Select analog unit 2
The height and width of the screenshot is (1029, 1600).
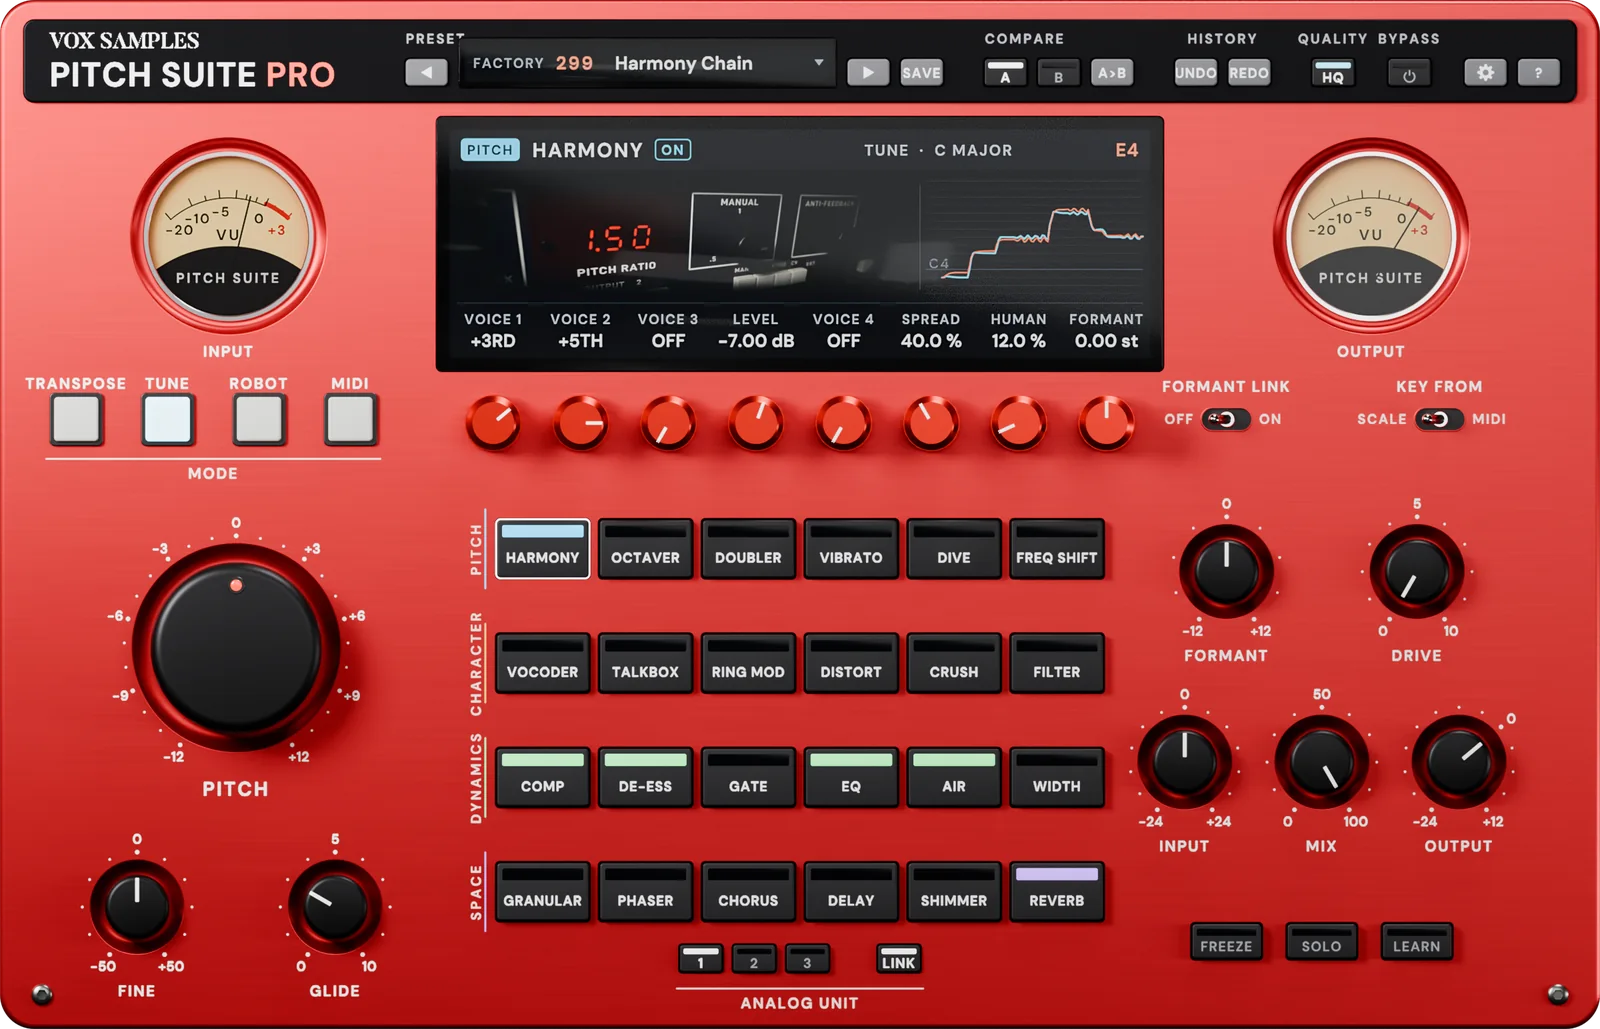753,960
